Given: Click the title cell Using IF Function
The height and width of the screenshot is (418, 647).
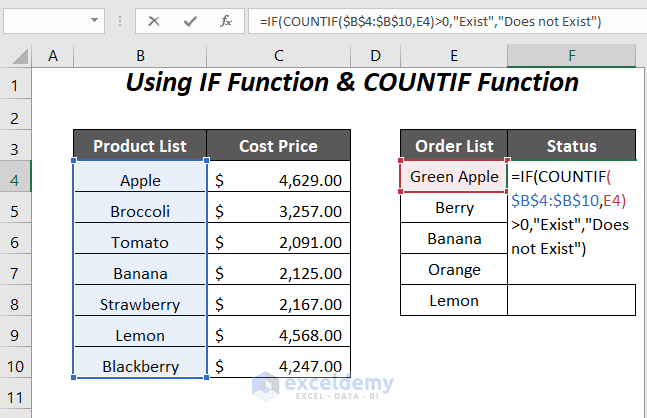Looking at the screenshot, I should tap(352, 83).
